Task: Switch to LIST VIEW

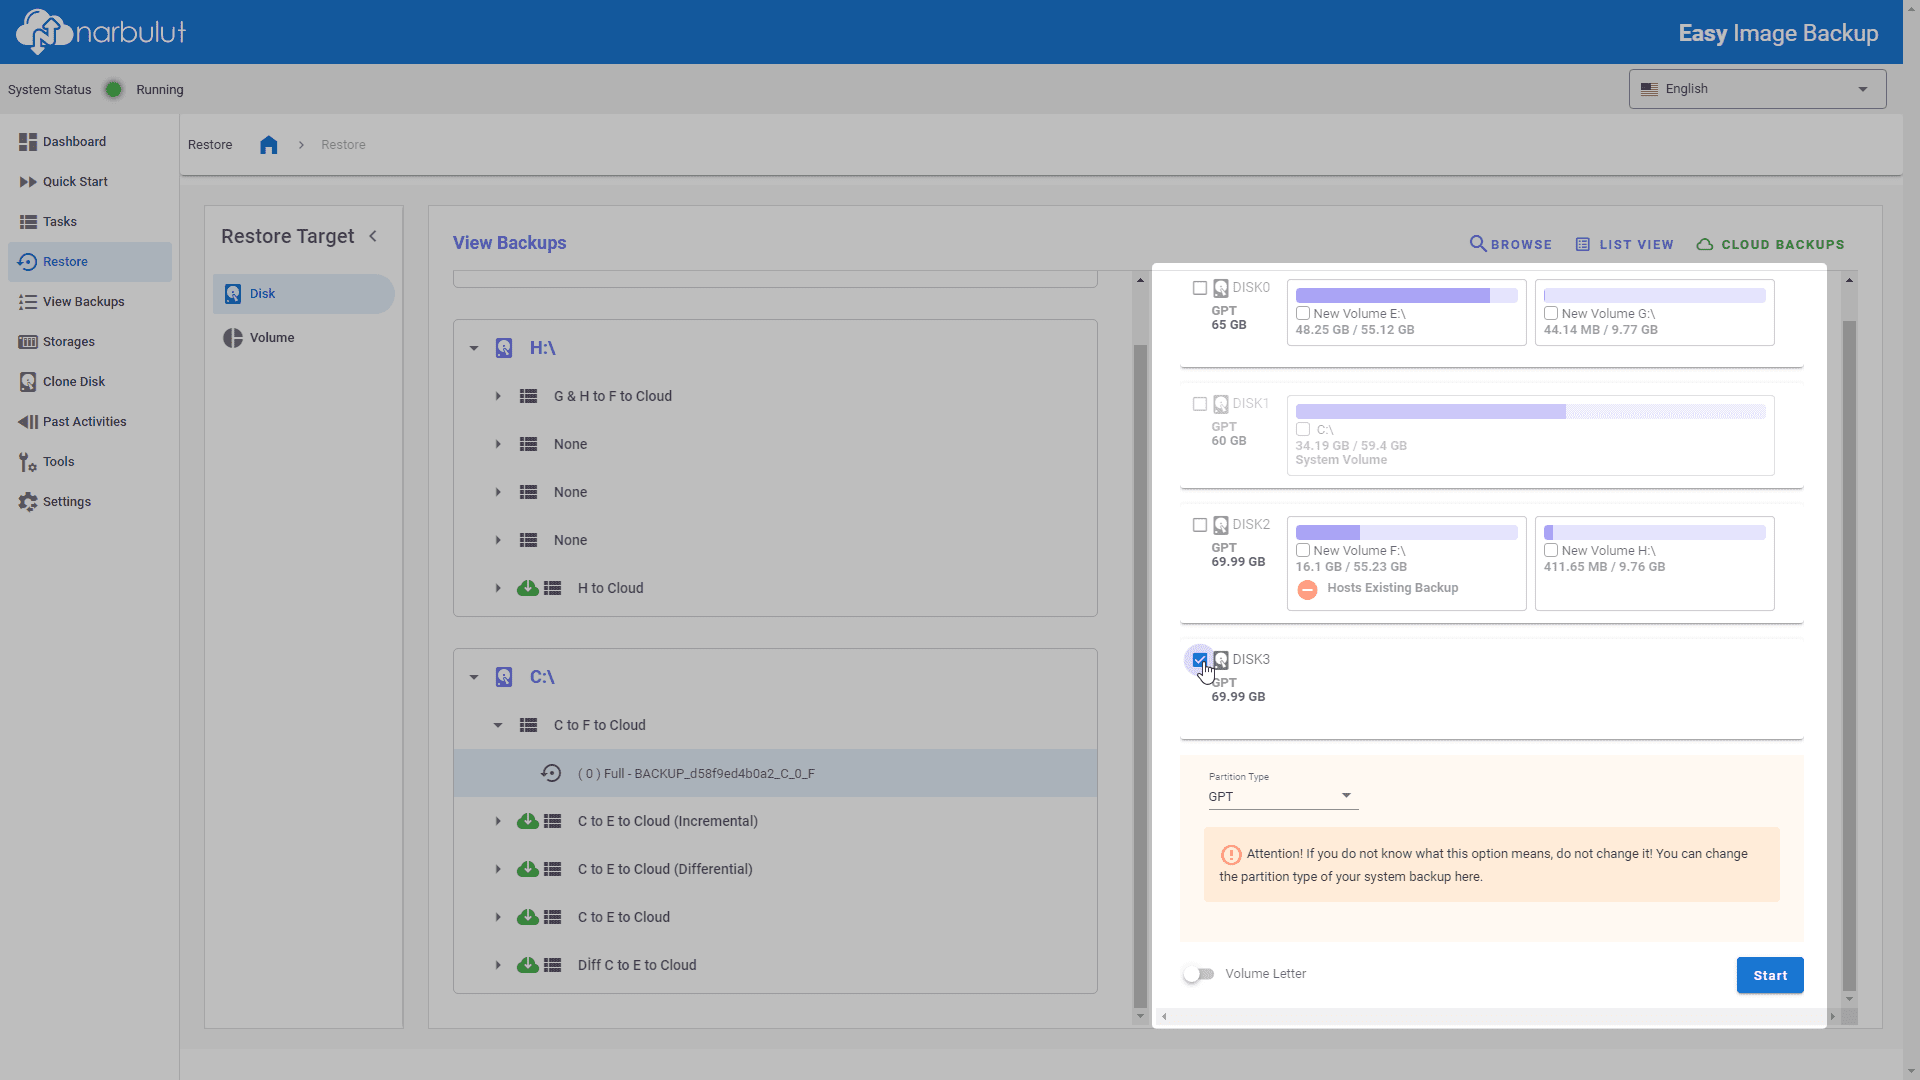Action: [1624, 244]
